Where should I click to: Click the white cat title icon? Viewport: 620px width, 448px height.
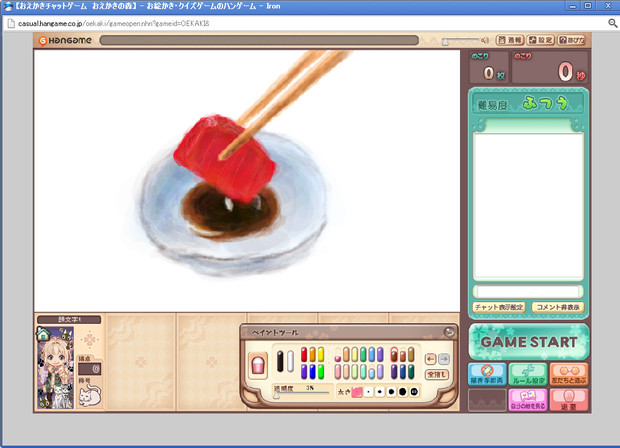coord(90,395)
